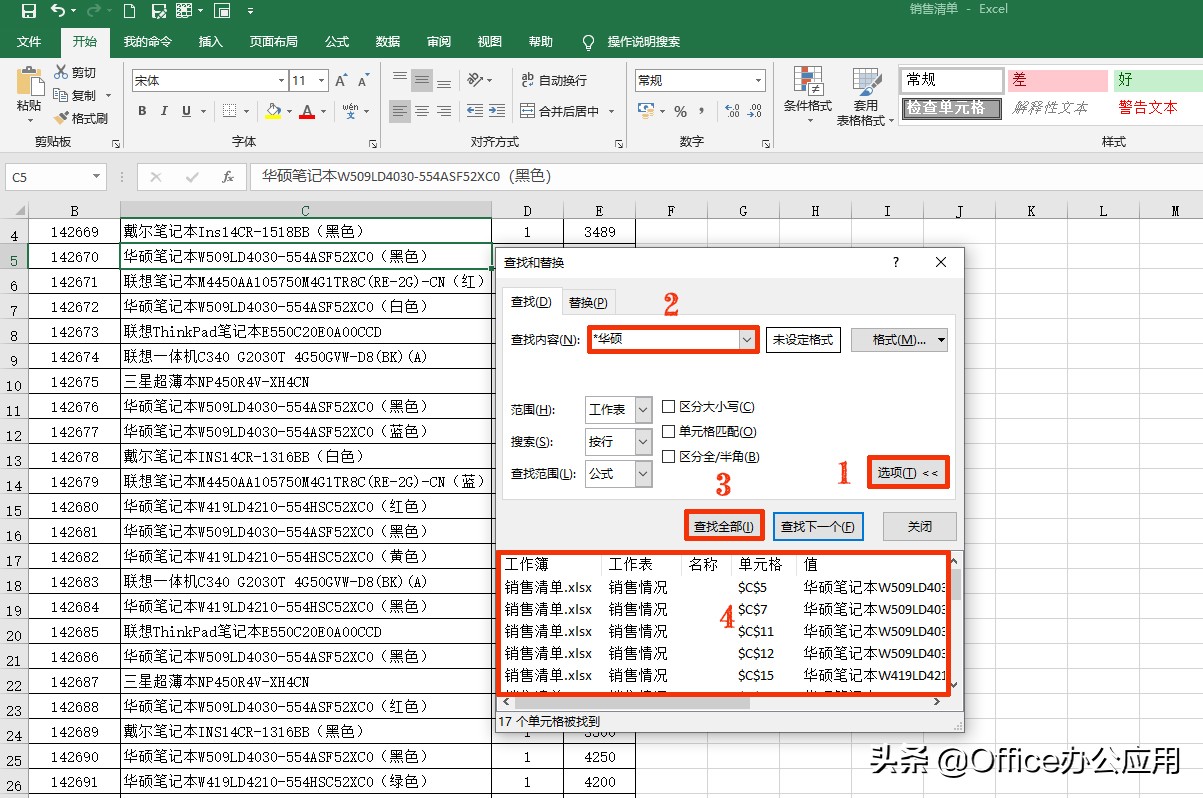This screenshot has height=798, width=1203.
Task: Click Copy (复制) icon
Action: [x=61, y=95]
